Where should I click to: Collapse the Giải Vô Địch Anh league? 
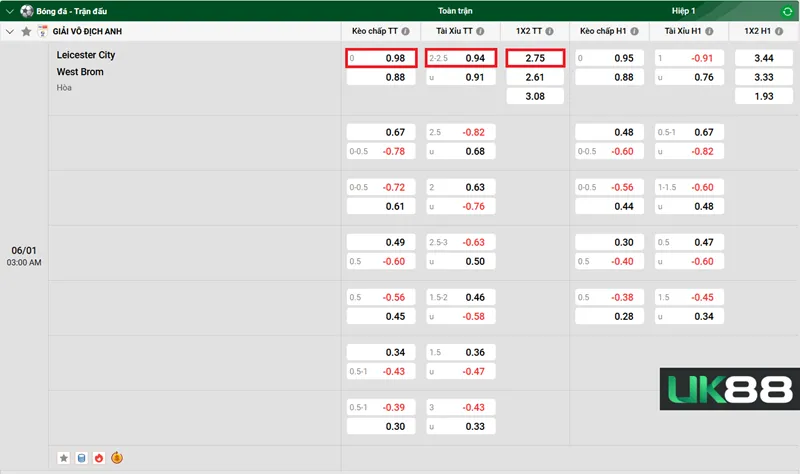click(x=10, y=32)
